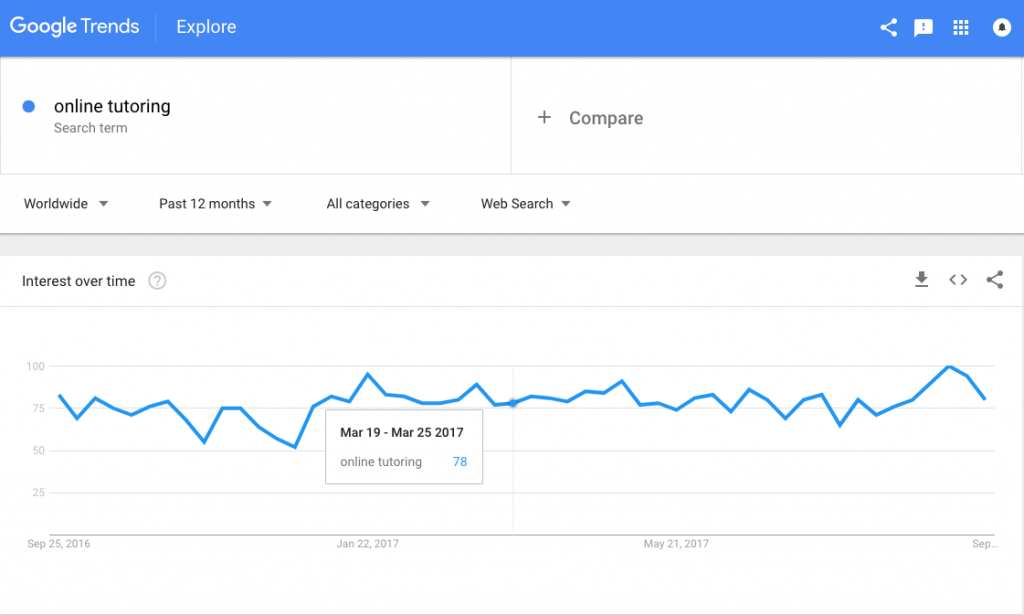The width and height of the screenshot is (1024, 615).
Task: Open the Google apps grid
Action: point(961,27)
